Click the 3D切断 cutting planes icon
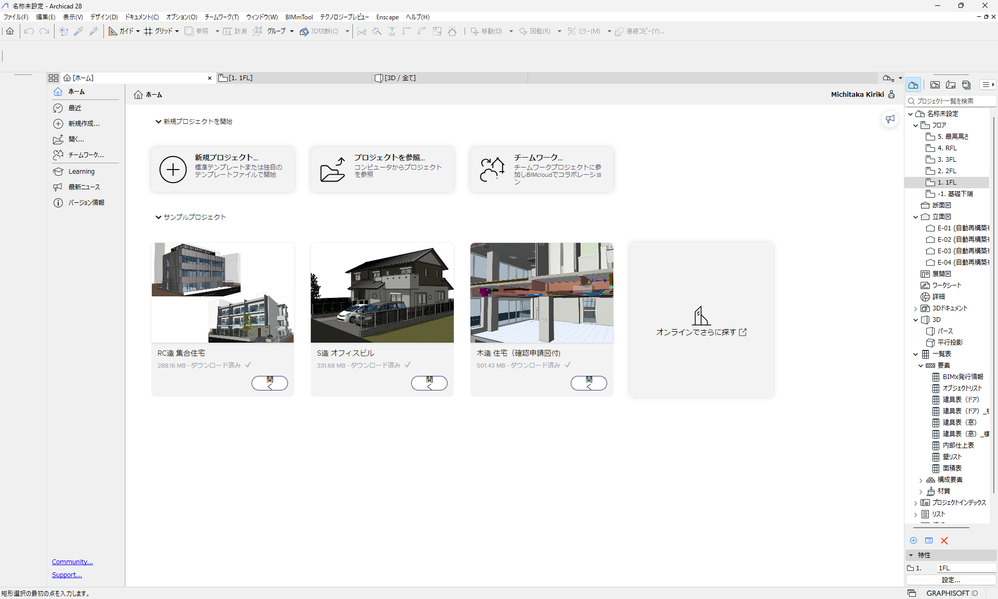 pyautogui.click(x=304, y=31)
